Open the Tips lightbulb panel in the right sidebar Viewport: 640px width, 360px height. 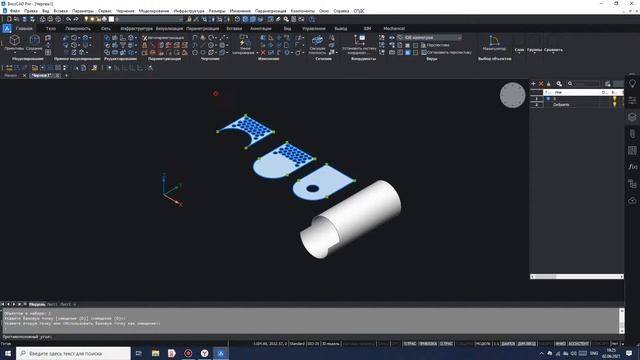click(x=632, y=84)
